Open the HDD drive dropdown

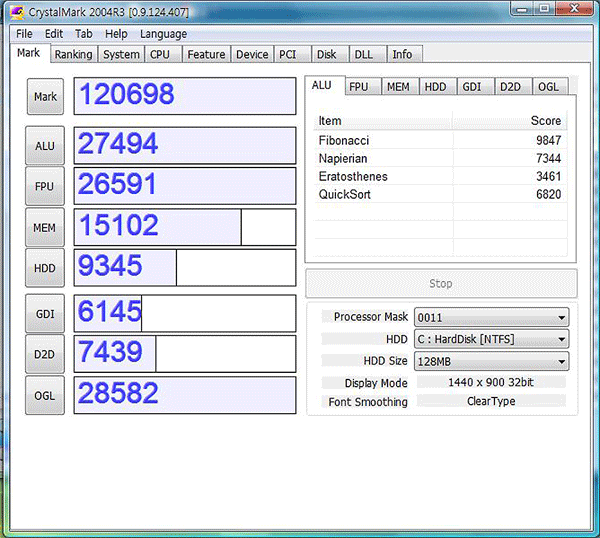491,339
